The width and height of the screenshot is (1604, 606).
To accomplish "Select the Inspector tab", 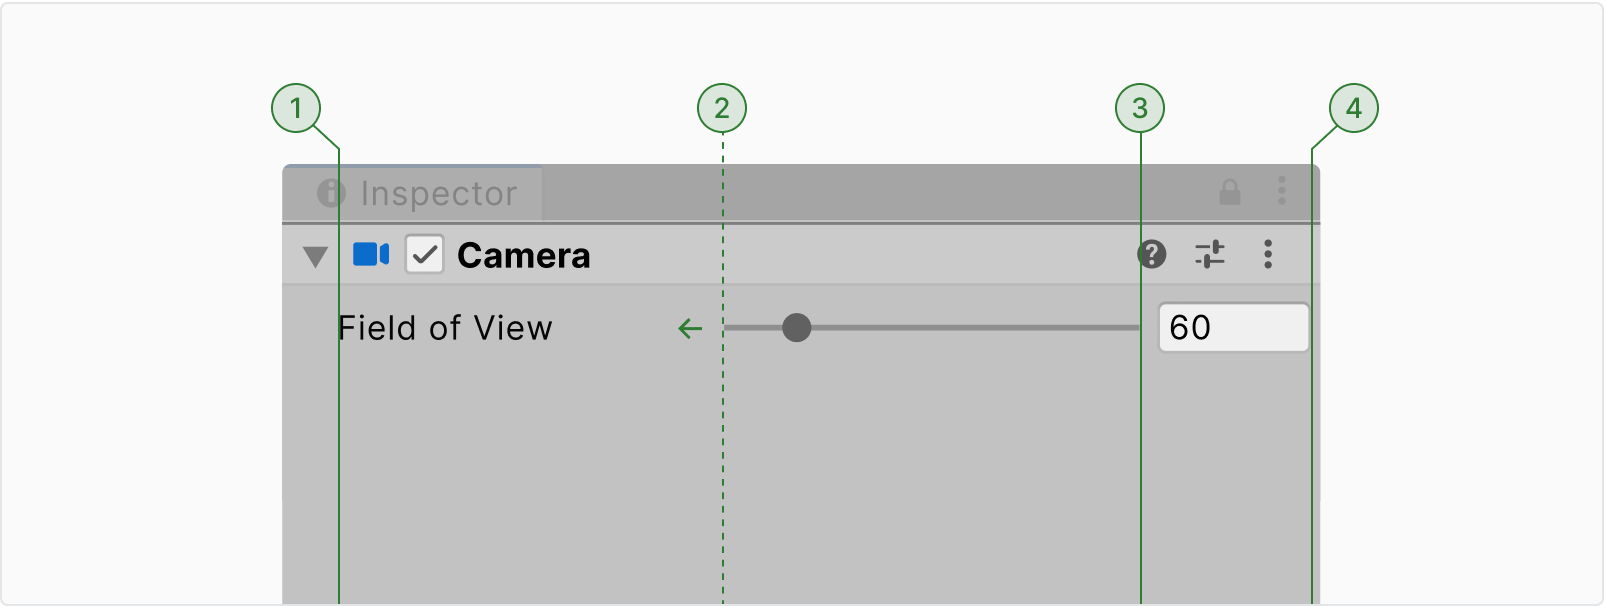I will pyautogui.click(x=440, y=193).
